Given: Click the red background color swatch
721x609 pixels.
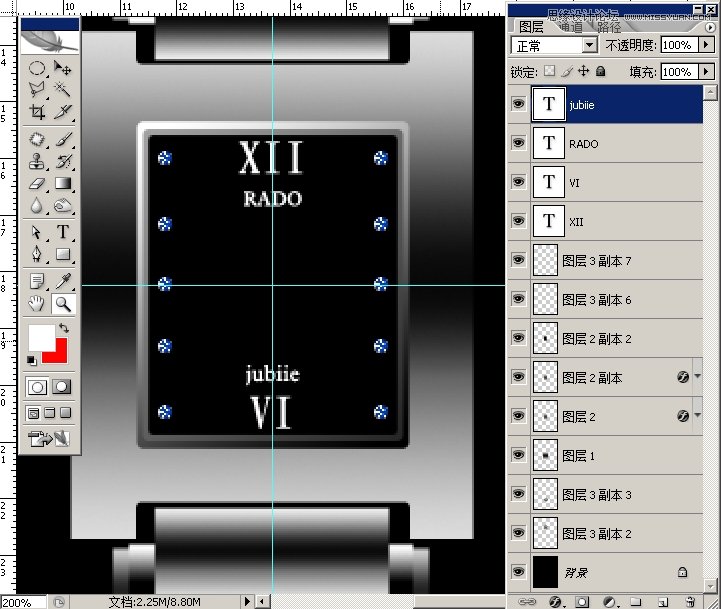Looking at the screenshot, I should point(59,354).
